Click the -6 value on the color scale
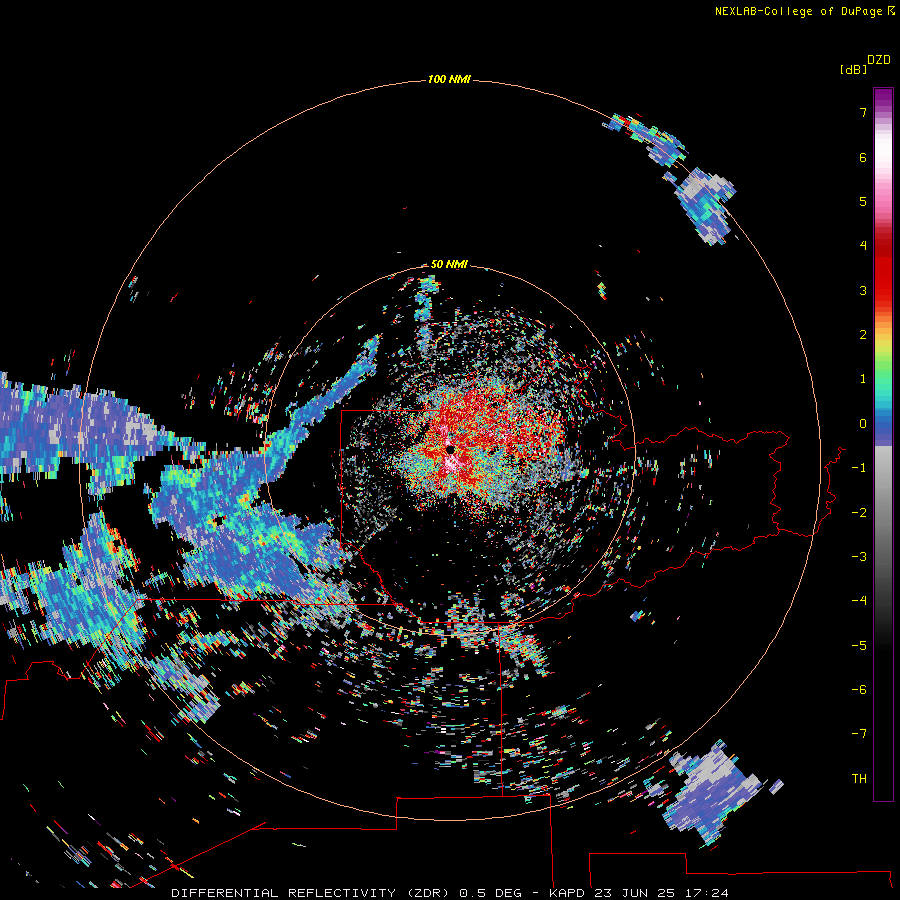This screenshot has width=900, height=900. click(x=859, y=690)
